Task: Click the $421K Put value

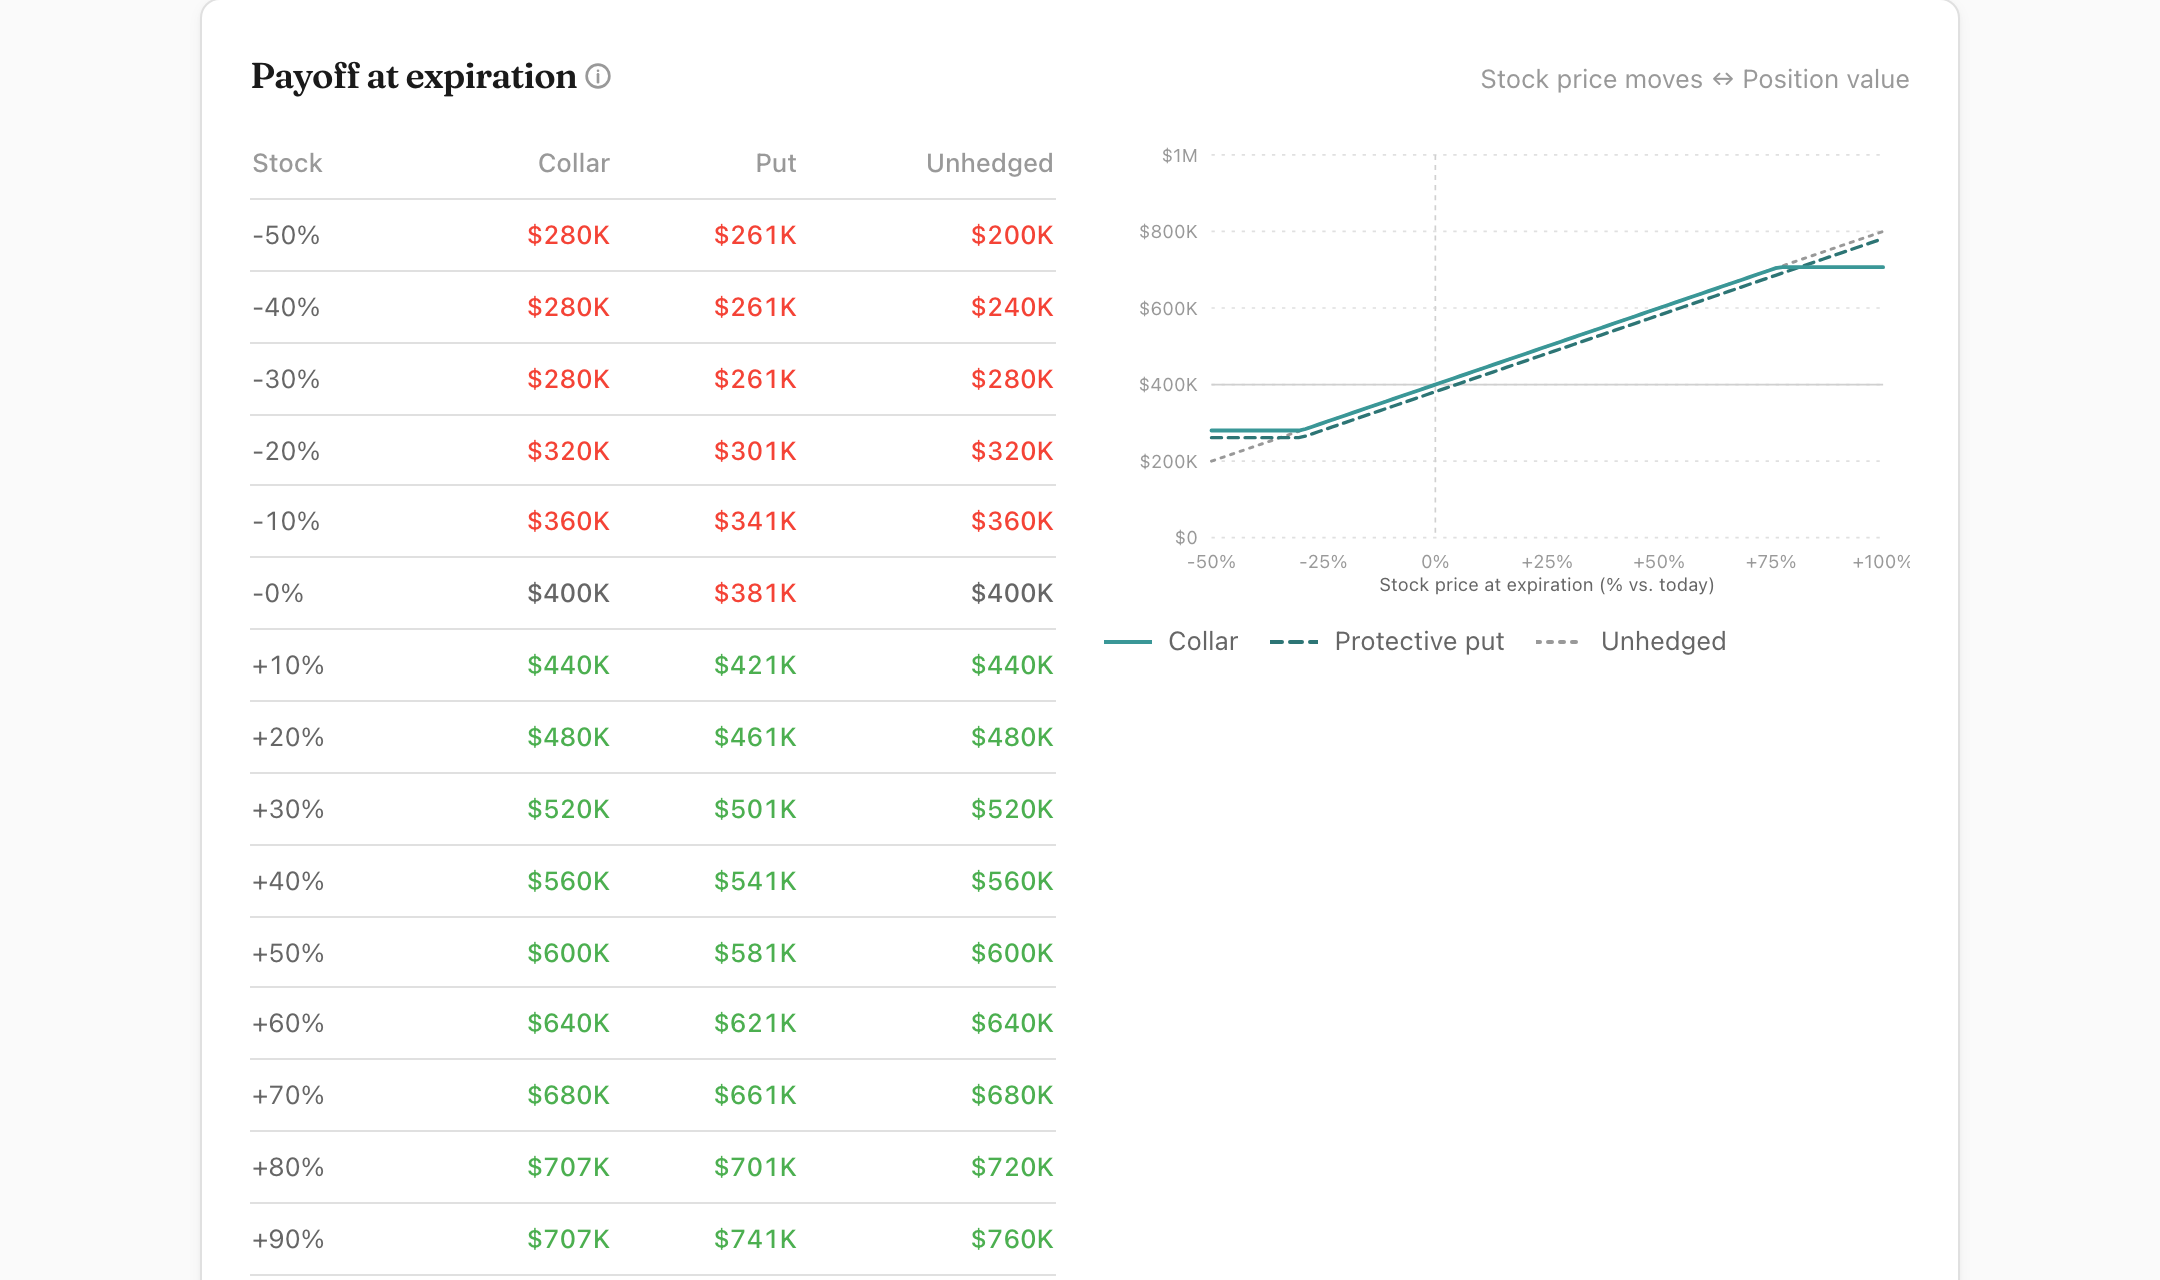Action: tap(755, 665)
